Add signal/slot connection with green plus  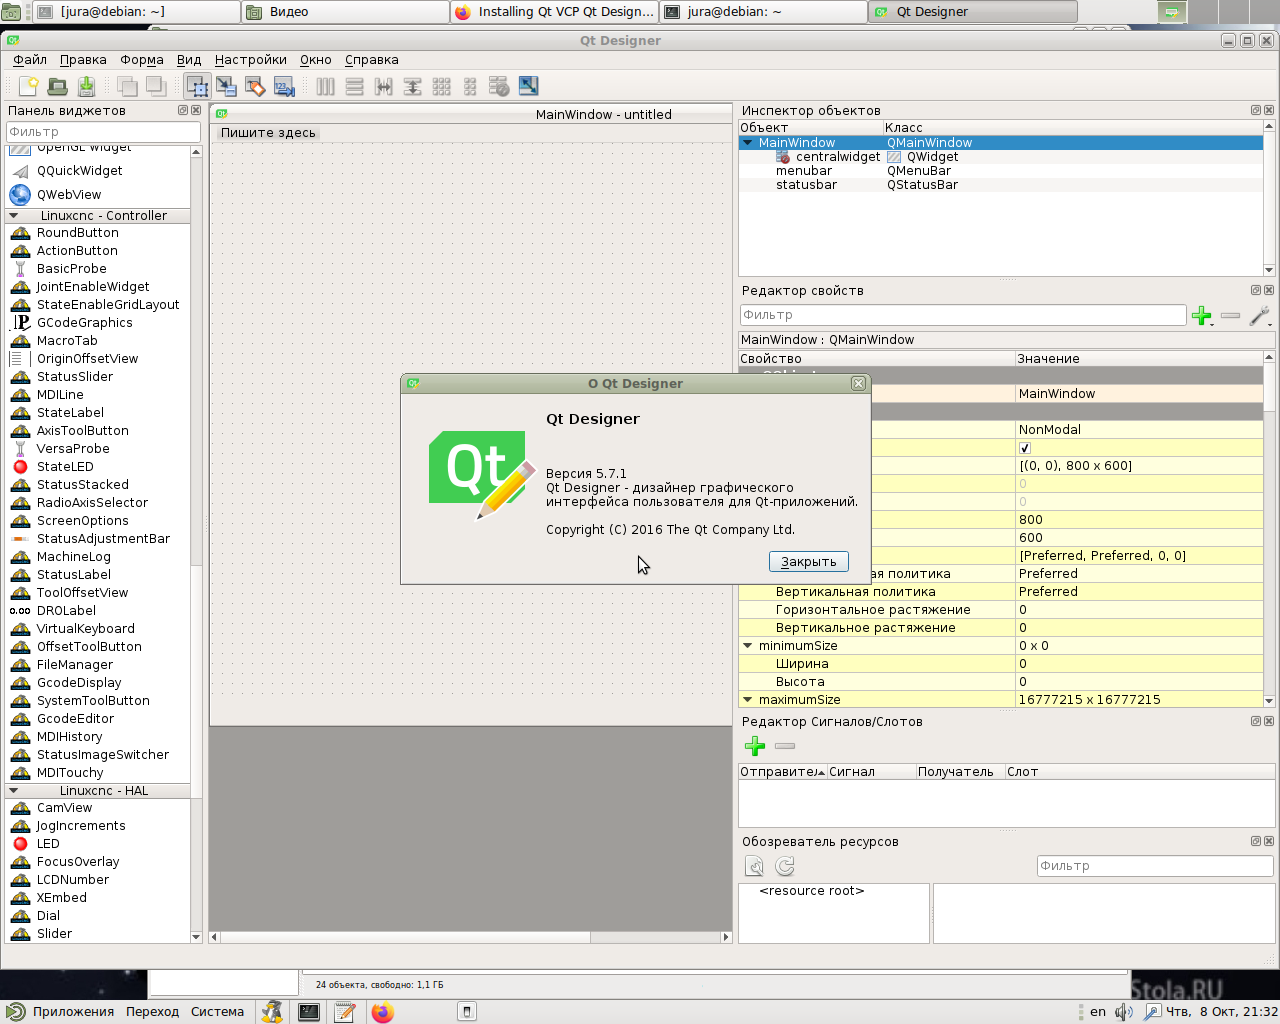point(755,746)
